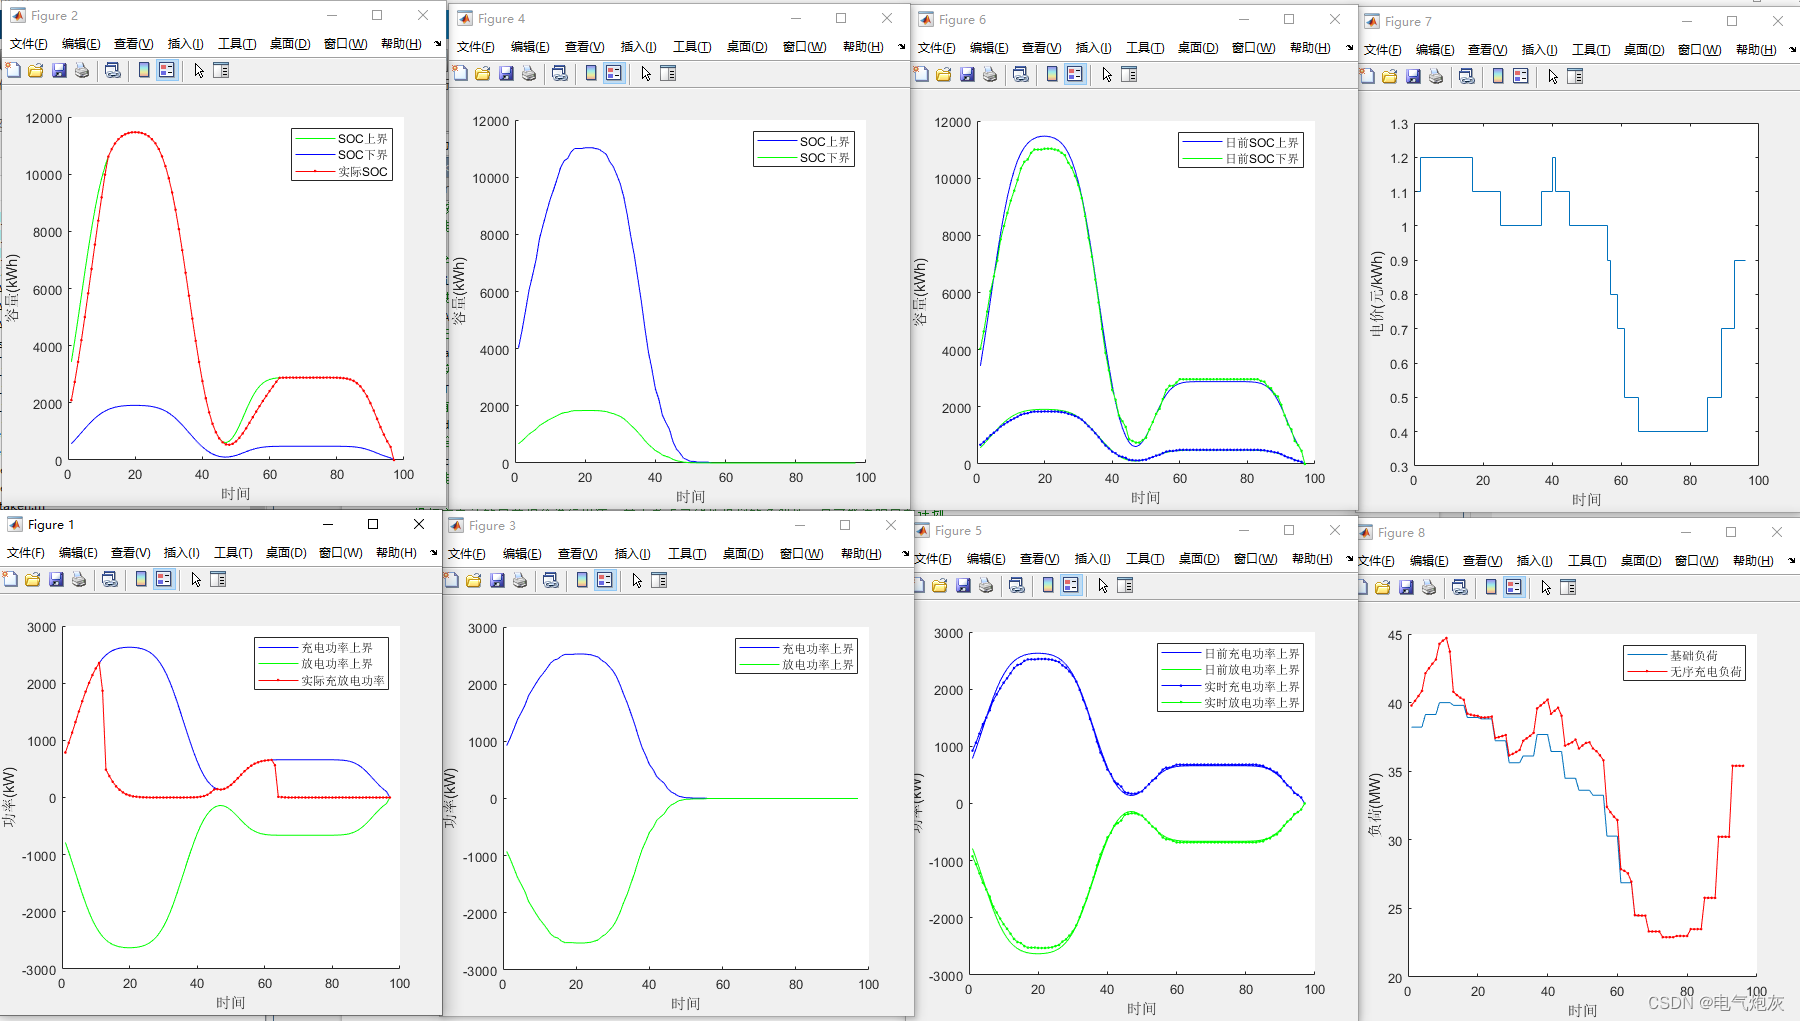
Task: Toggle Insert Colorbar in Figure 8 toolbar
Action: pos(1491,587)
